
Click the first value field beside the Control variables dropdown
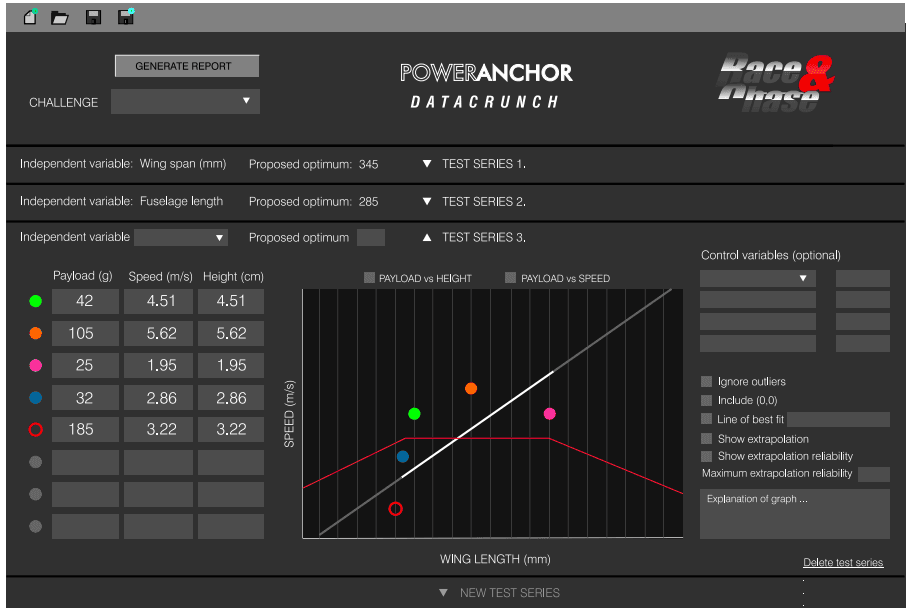click(x=863, y=279)
